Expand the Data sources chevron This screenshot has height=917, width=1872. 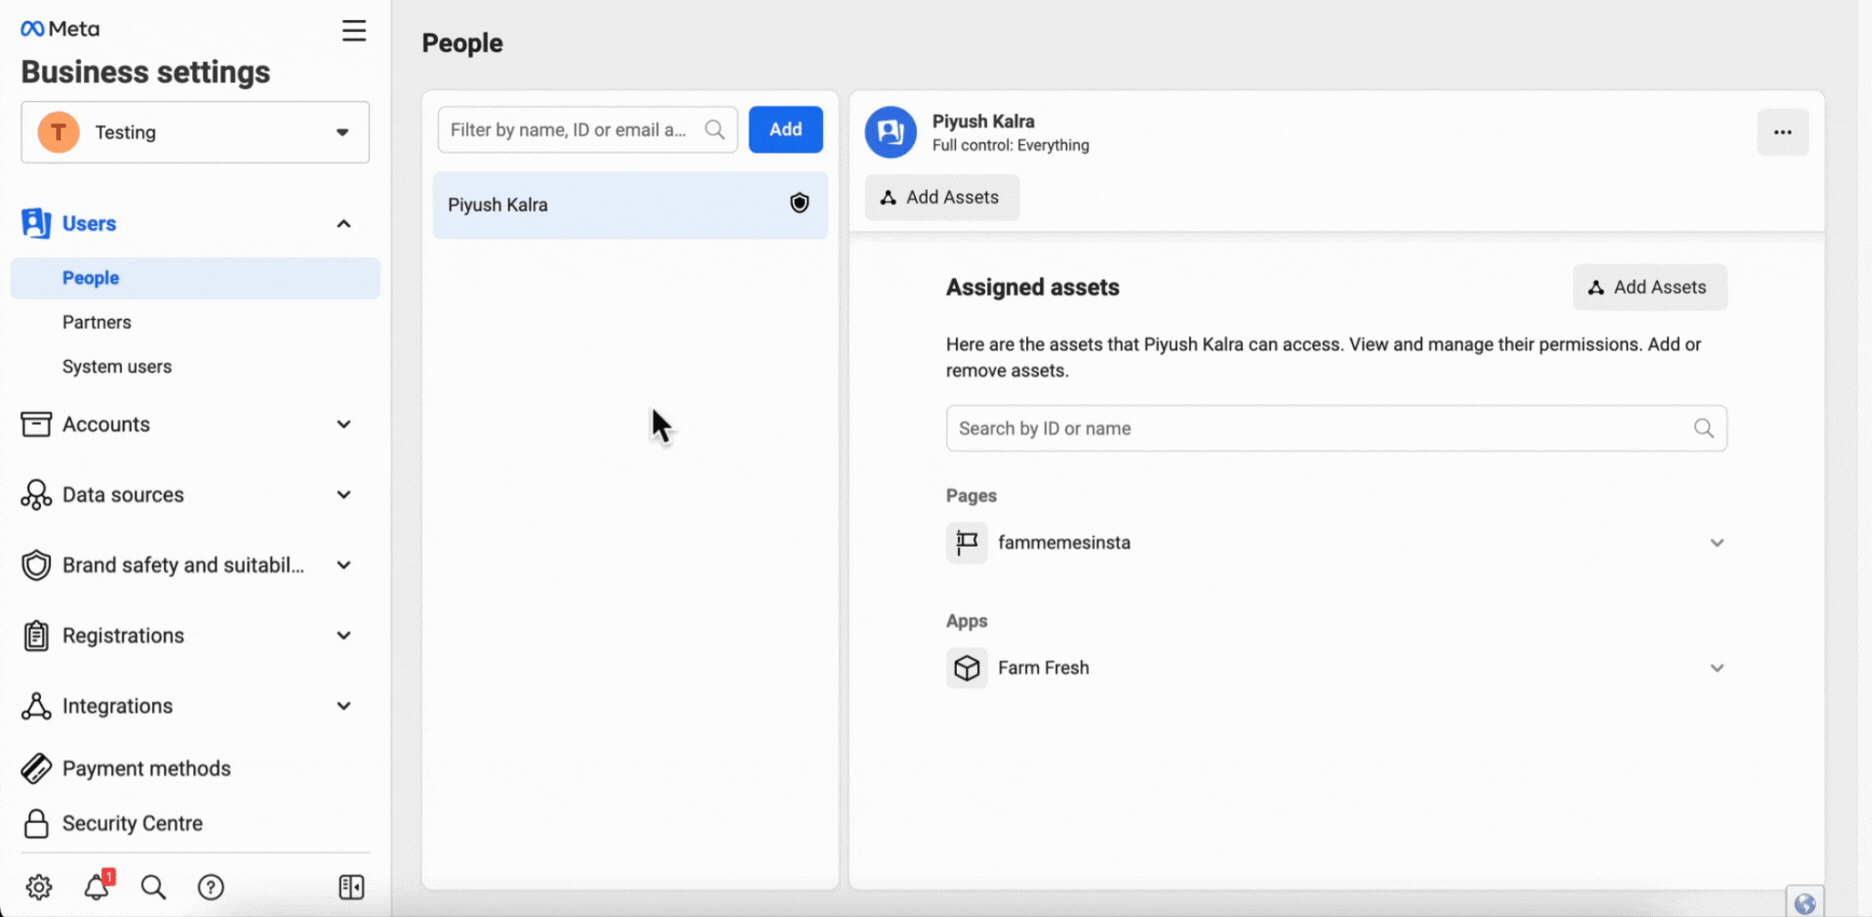pos(343,495)
